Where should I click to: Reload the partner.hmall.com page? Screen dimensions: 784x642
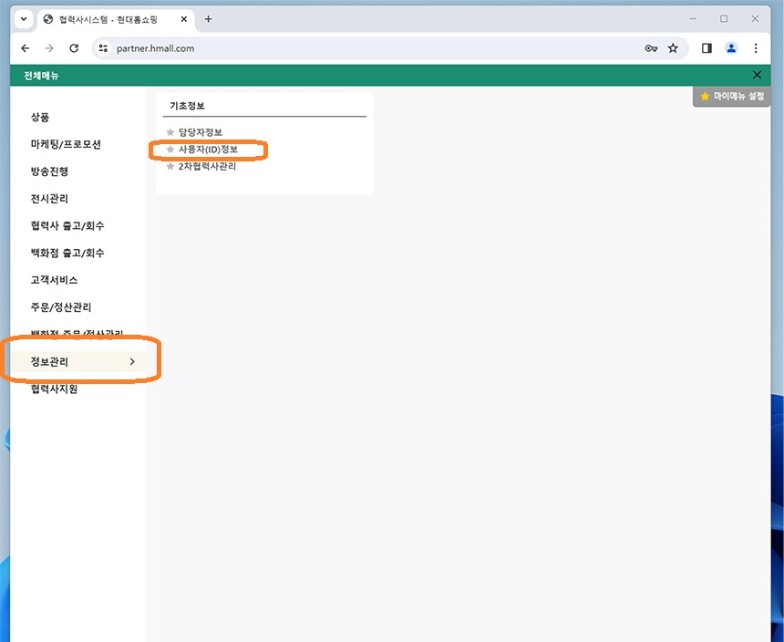click(74, 48)
